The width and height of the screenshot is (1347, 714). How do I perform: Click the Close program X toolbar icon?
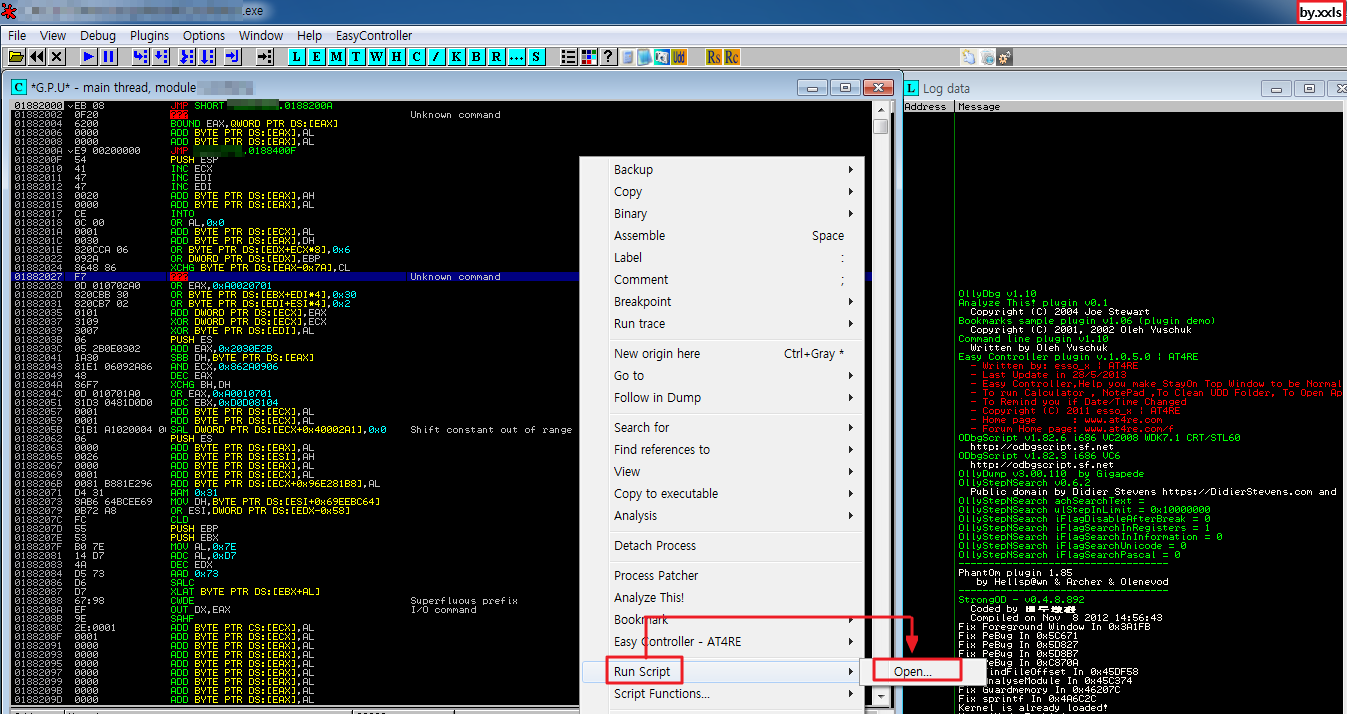(x=57, y=57)
